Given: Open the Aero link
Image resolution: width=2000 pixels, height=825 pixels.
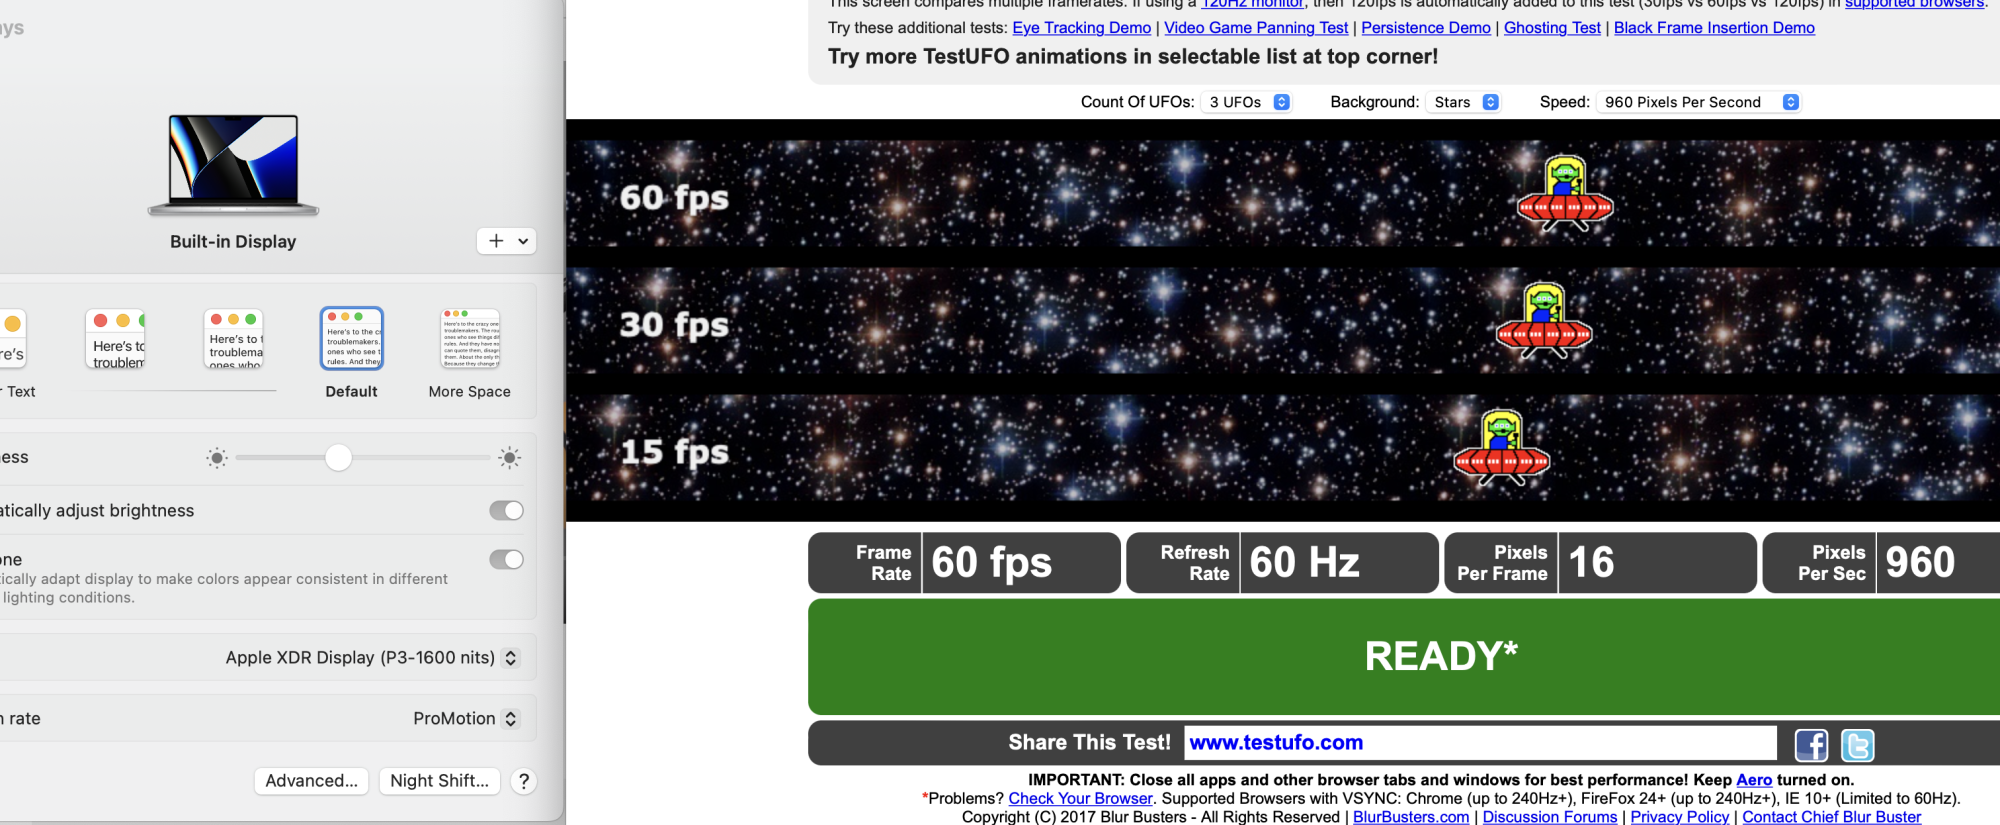Looking at the screenshot, I should [x=1754, y=780].
